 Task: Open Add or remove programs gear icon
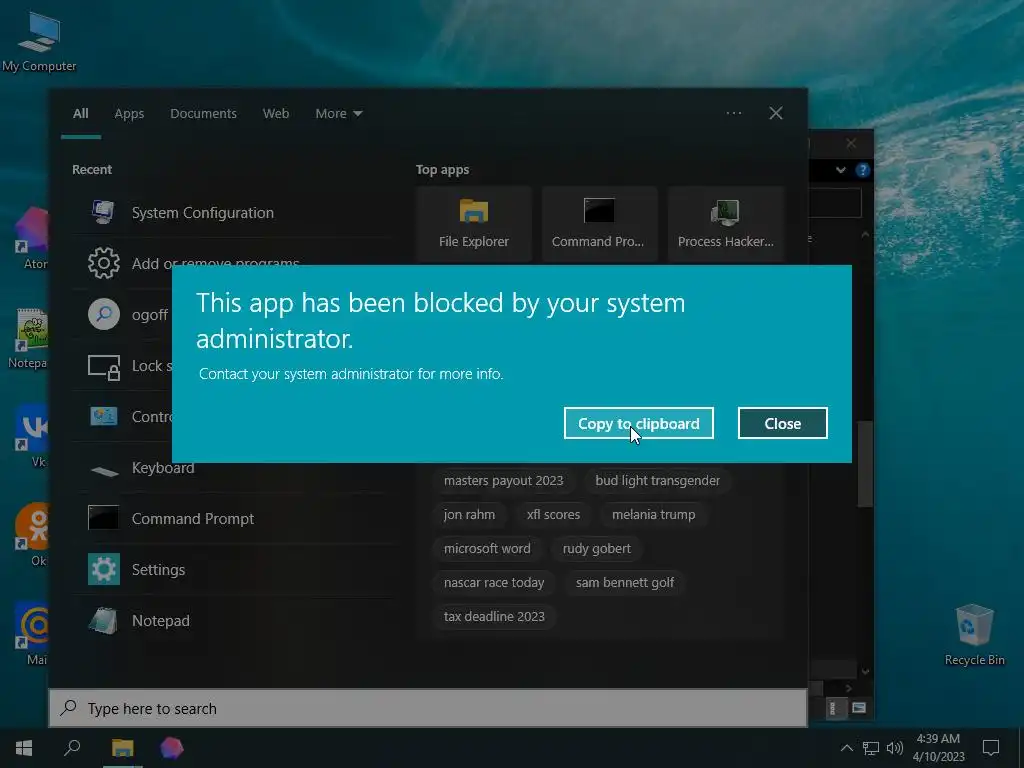tap(104, 263)
